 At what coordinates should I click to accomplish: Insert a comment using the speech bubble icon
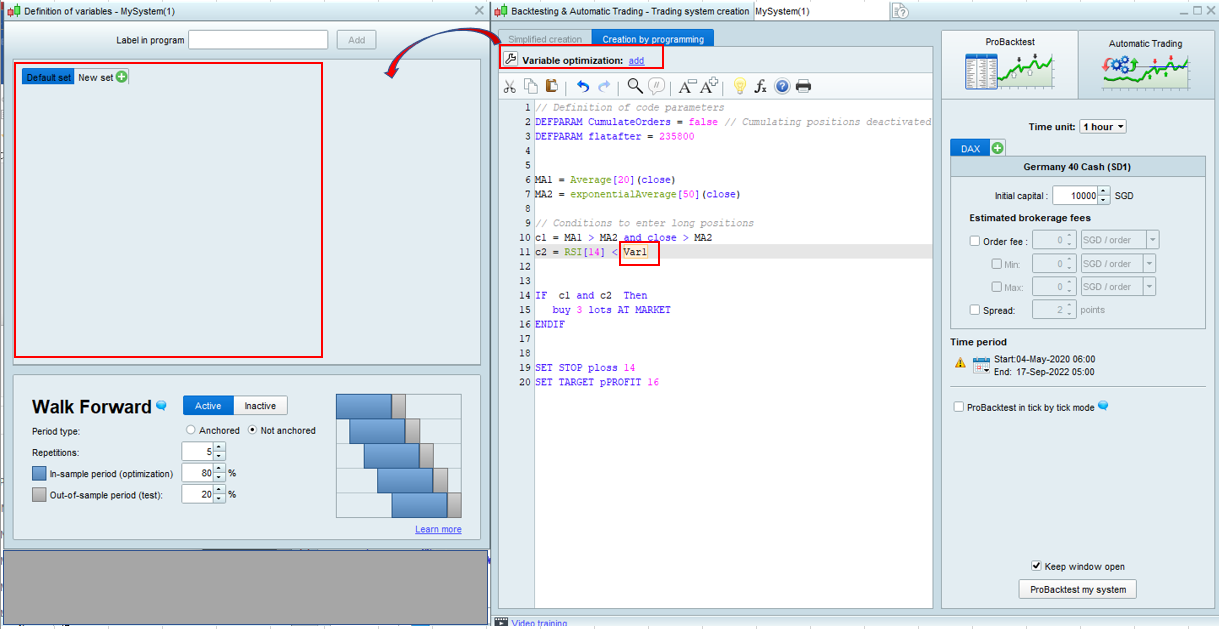(656, 86)
